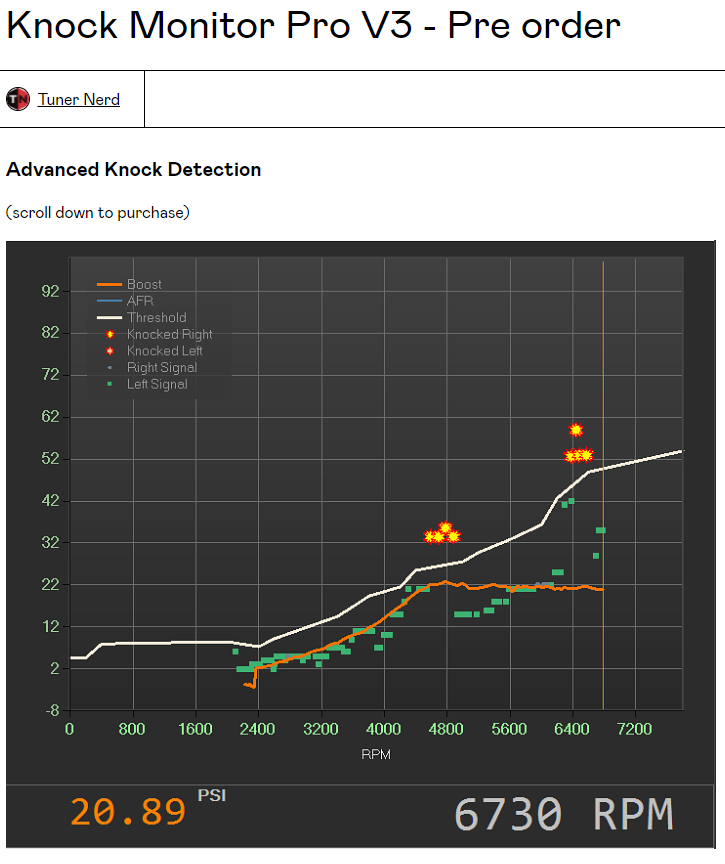Select the Advanced Knock Detection heading
Image resolution: width=725 pixels, height=864 pixels.
tap(133, 169)
